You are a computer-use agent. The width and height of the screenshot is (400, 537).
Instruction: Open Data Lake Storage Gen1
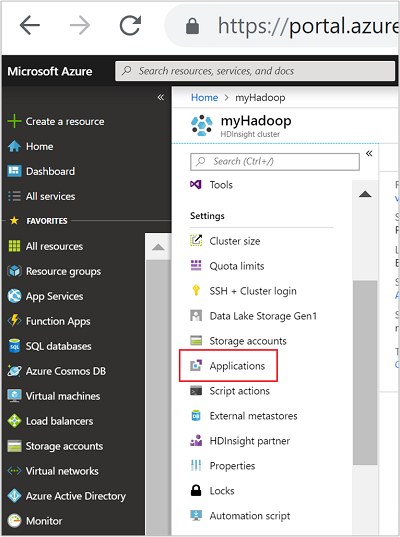(x=263, y=316)
